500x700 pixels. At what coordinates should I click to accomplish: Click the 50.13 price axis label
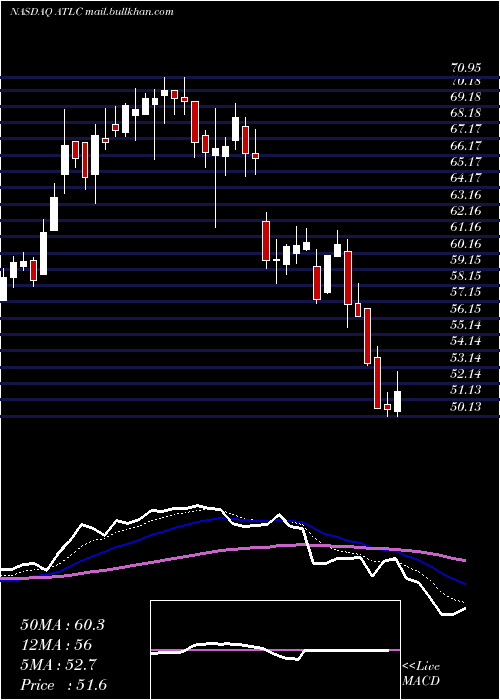tap(466, 407)
